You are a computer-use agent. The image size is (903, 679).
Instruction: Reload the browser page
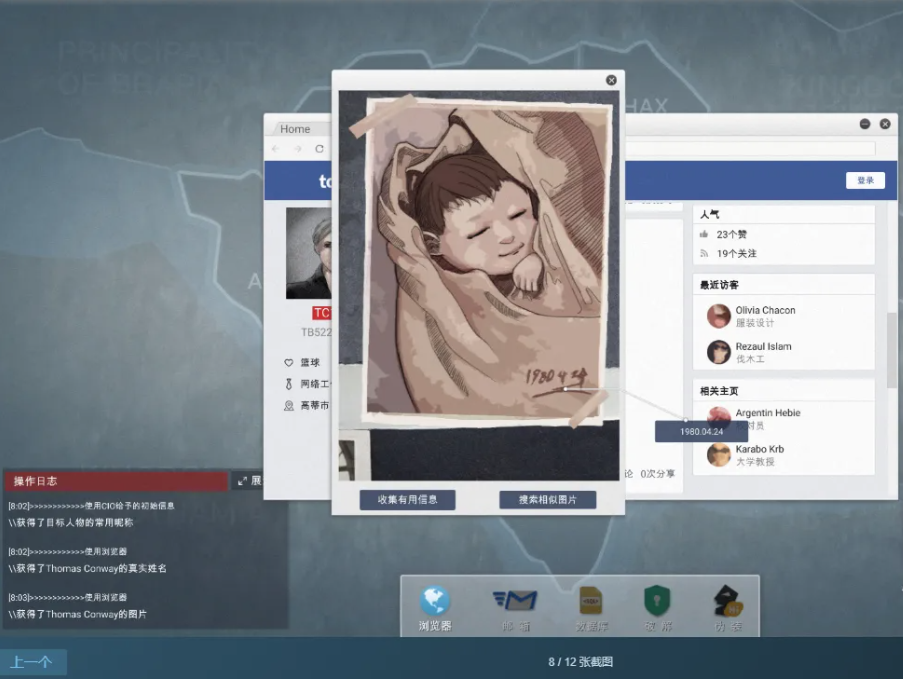tap(319, 149)
